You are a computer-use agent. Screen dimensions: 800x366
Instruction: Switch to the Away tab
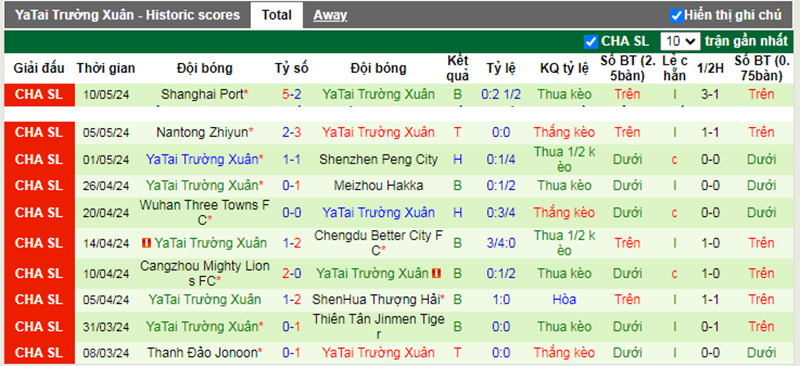tap(330, 15)
